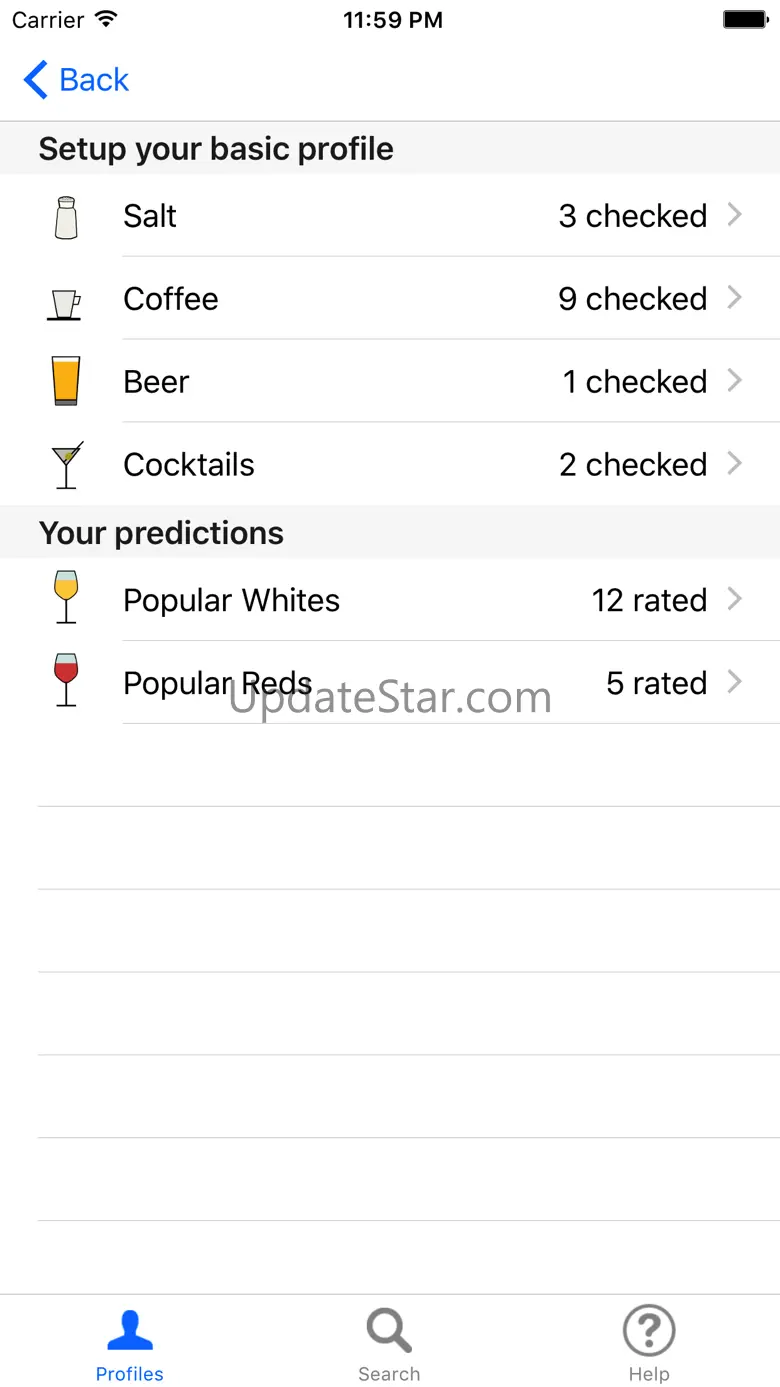The image size is (780, 1387).
Task: Tap the red wine glass icon
Action: [66, 681]
